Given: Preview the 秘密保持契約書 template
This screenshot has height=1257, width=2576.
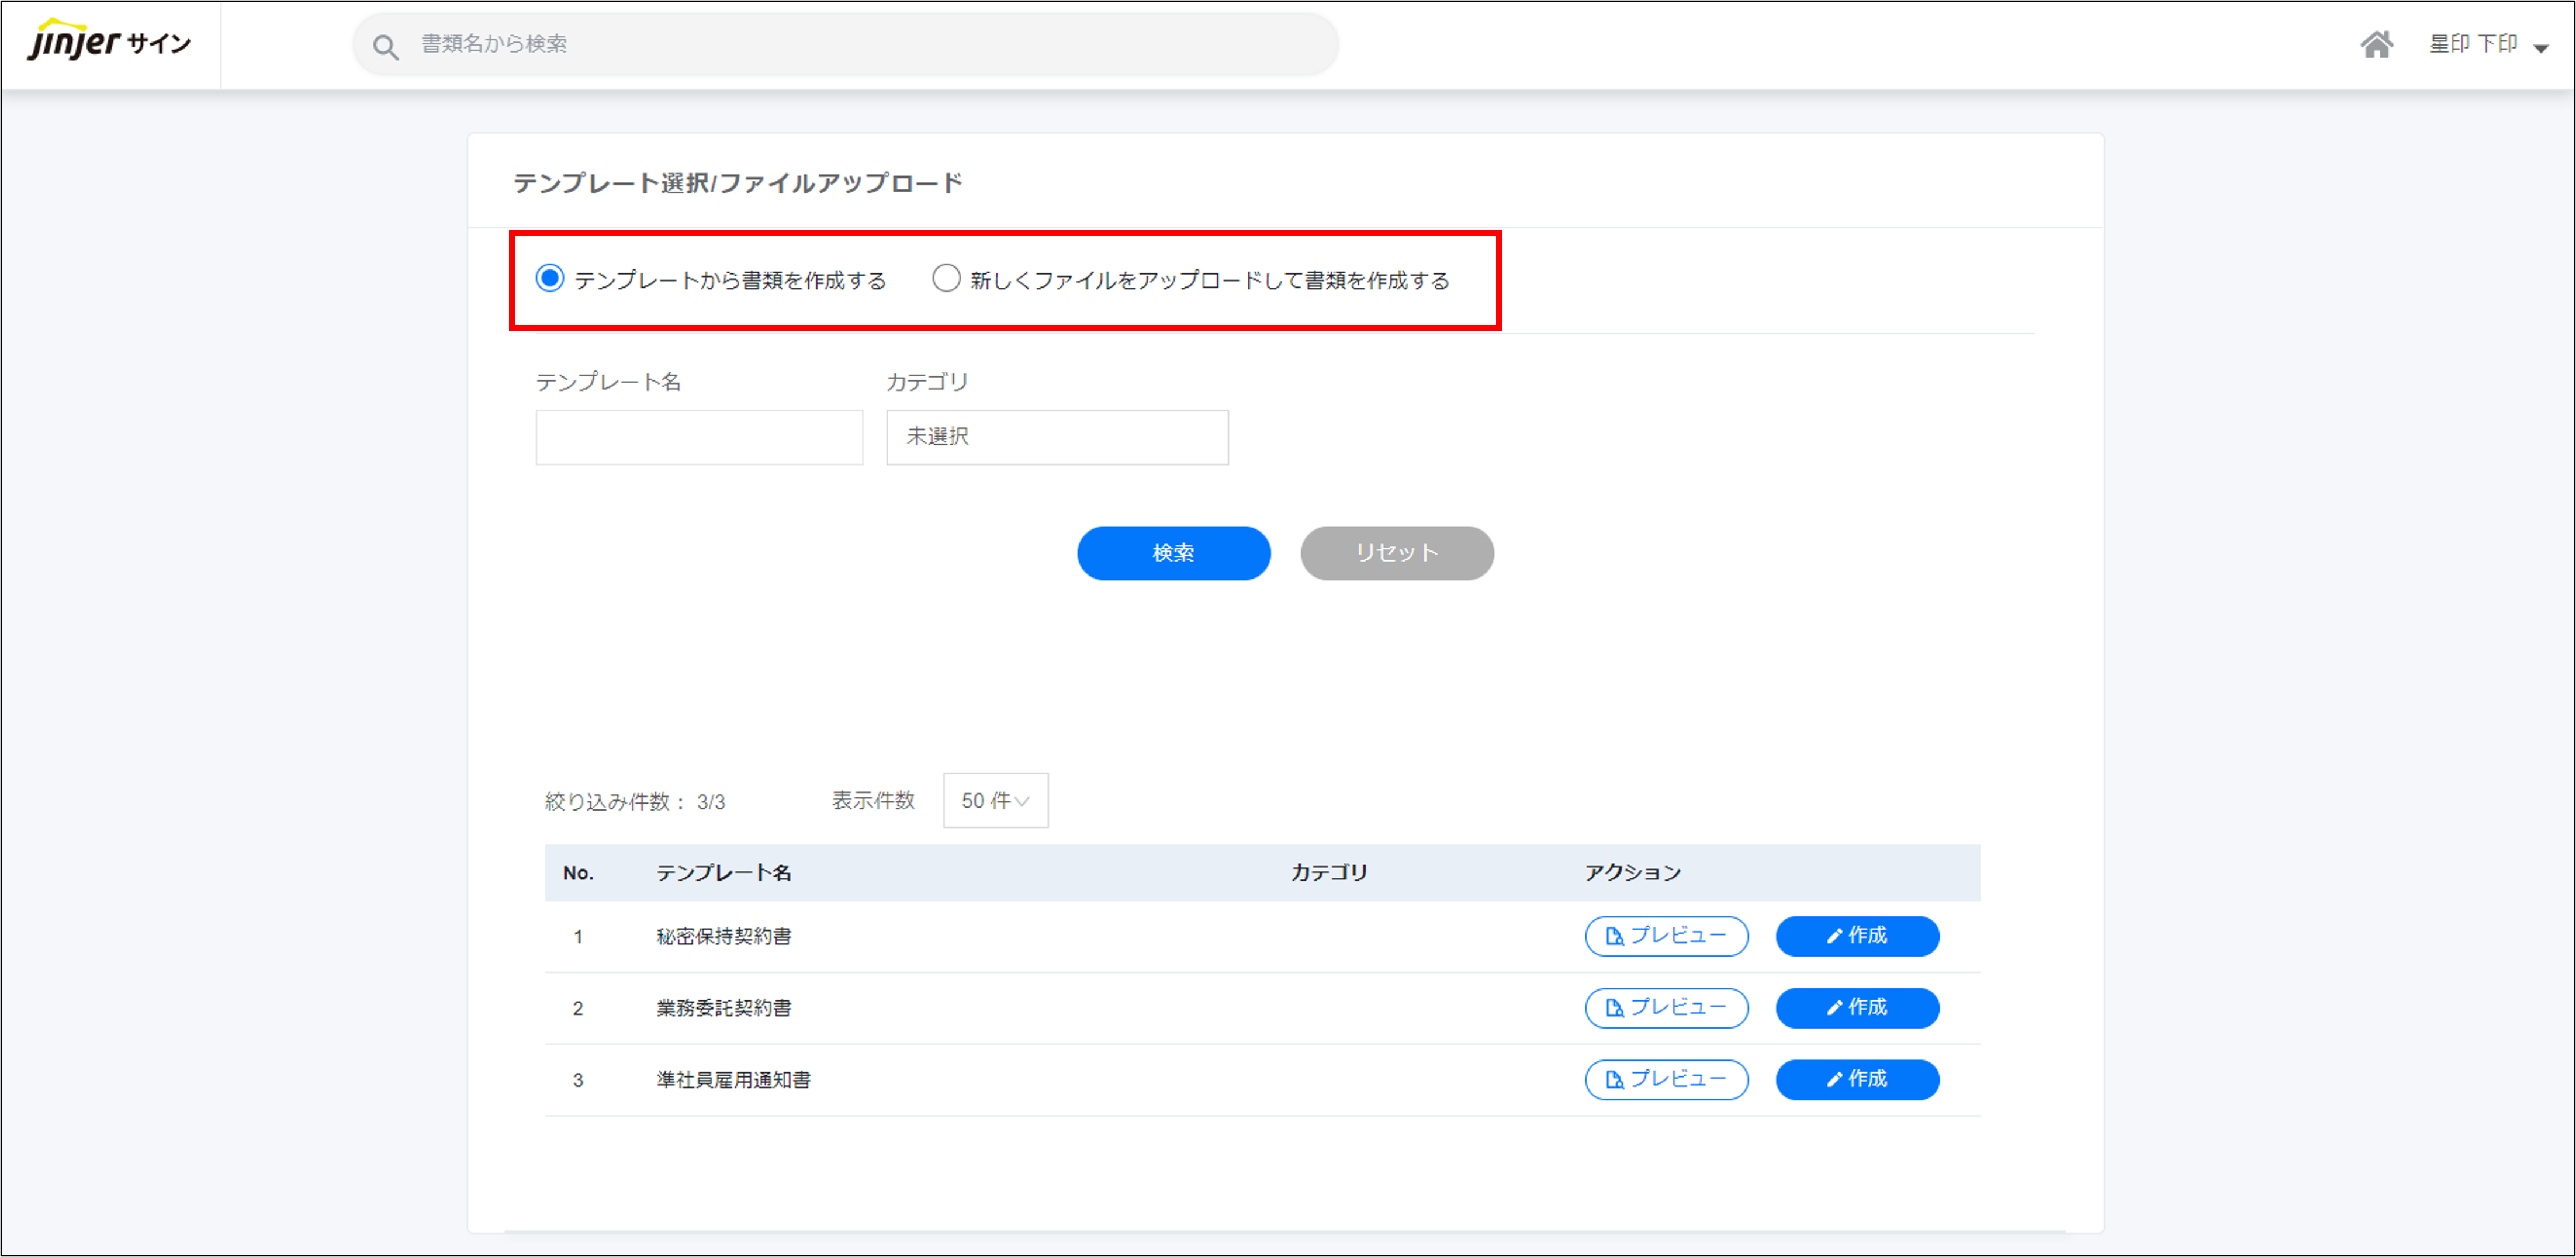Looking at the screenshot, I should tap(1666, 936).
